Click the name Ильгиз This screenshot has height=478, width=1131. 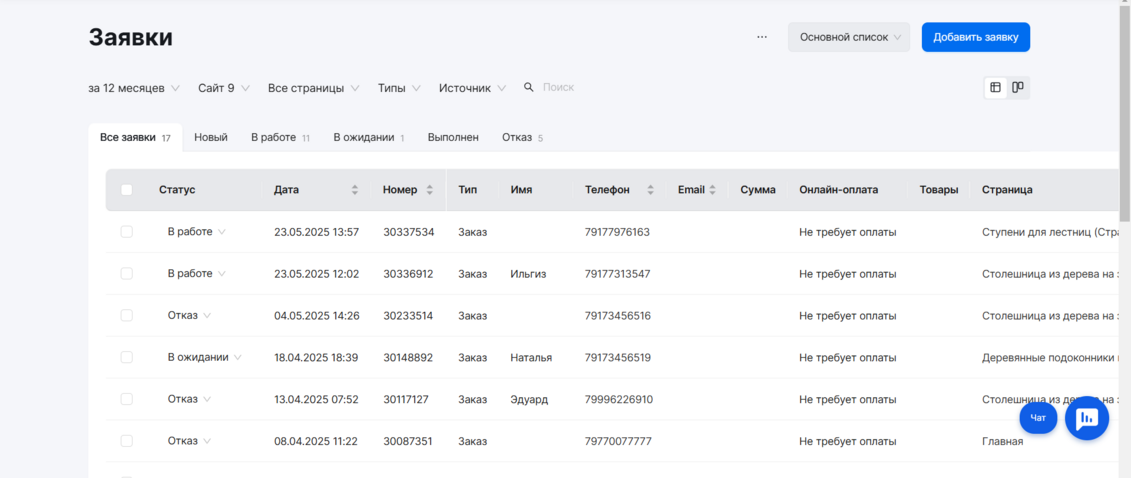coord(529,274)
